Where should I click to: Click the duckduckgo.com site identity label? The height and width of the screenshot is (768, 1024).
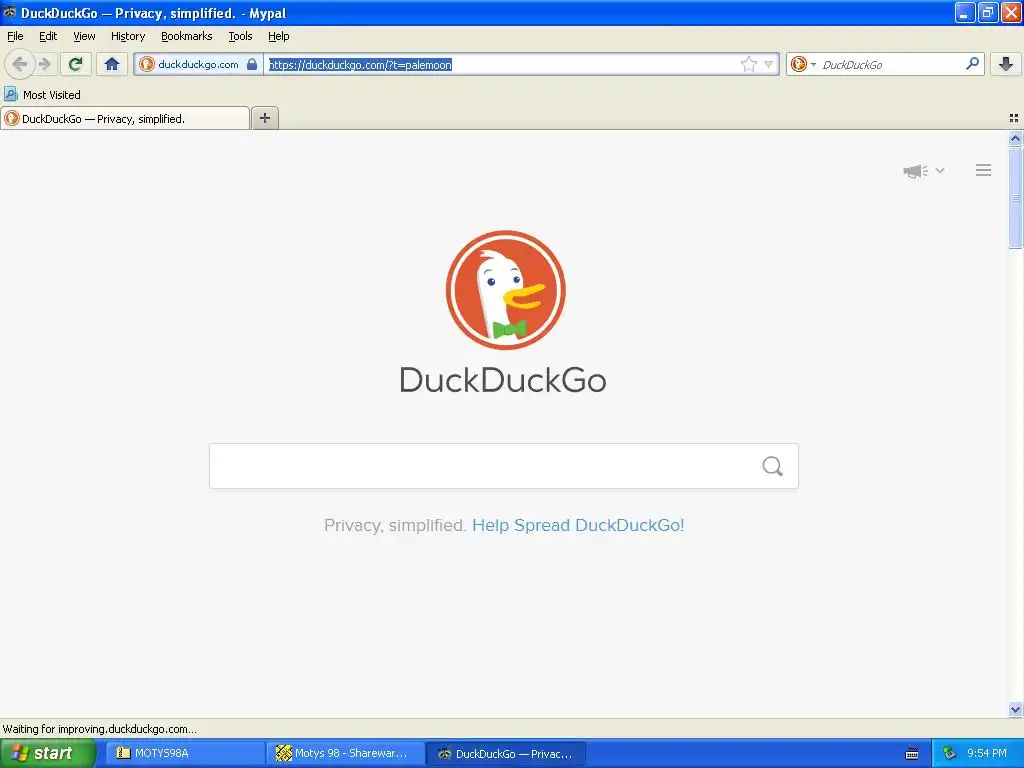point(198,64)
